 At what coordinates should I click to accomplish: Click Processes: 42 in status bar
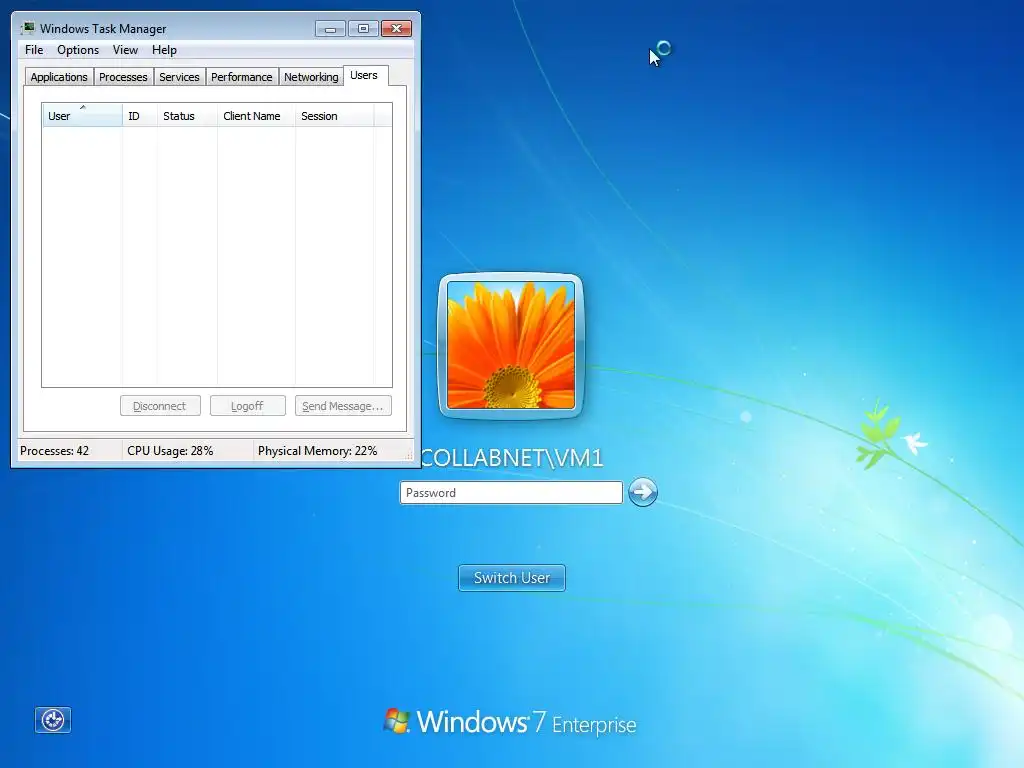[x=54, y=451]
